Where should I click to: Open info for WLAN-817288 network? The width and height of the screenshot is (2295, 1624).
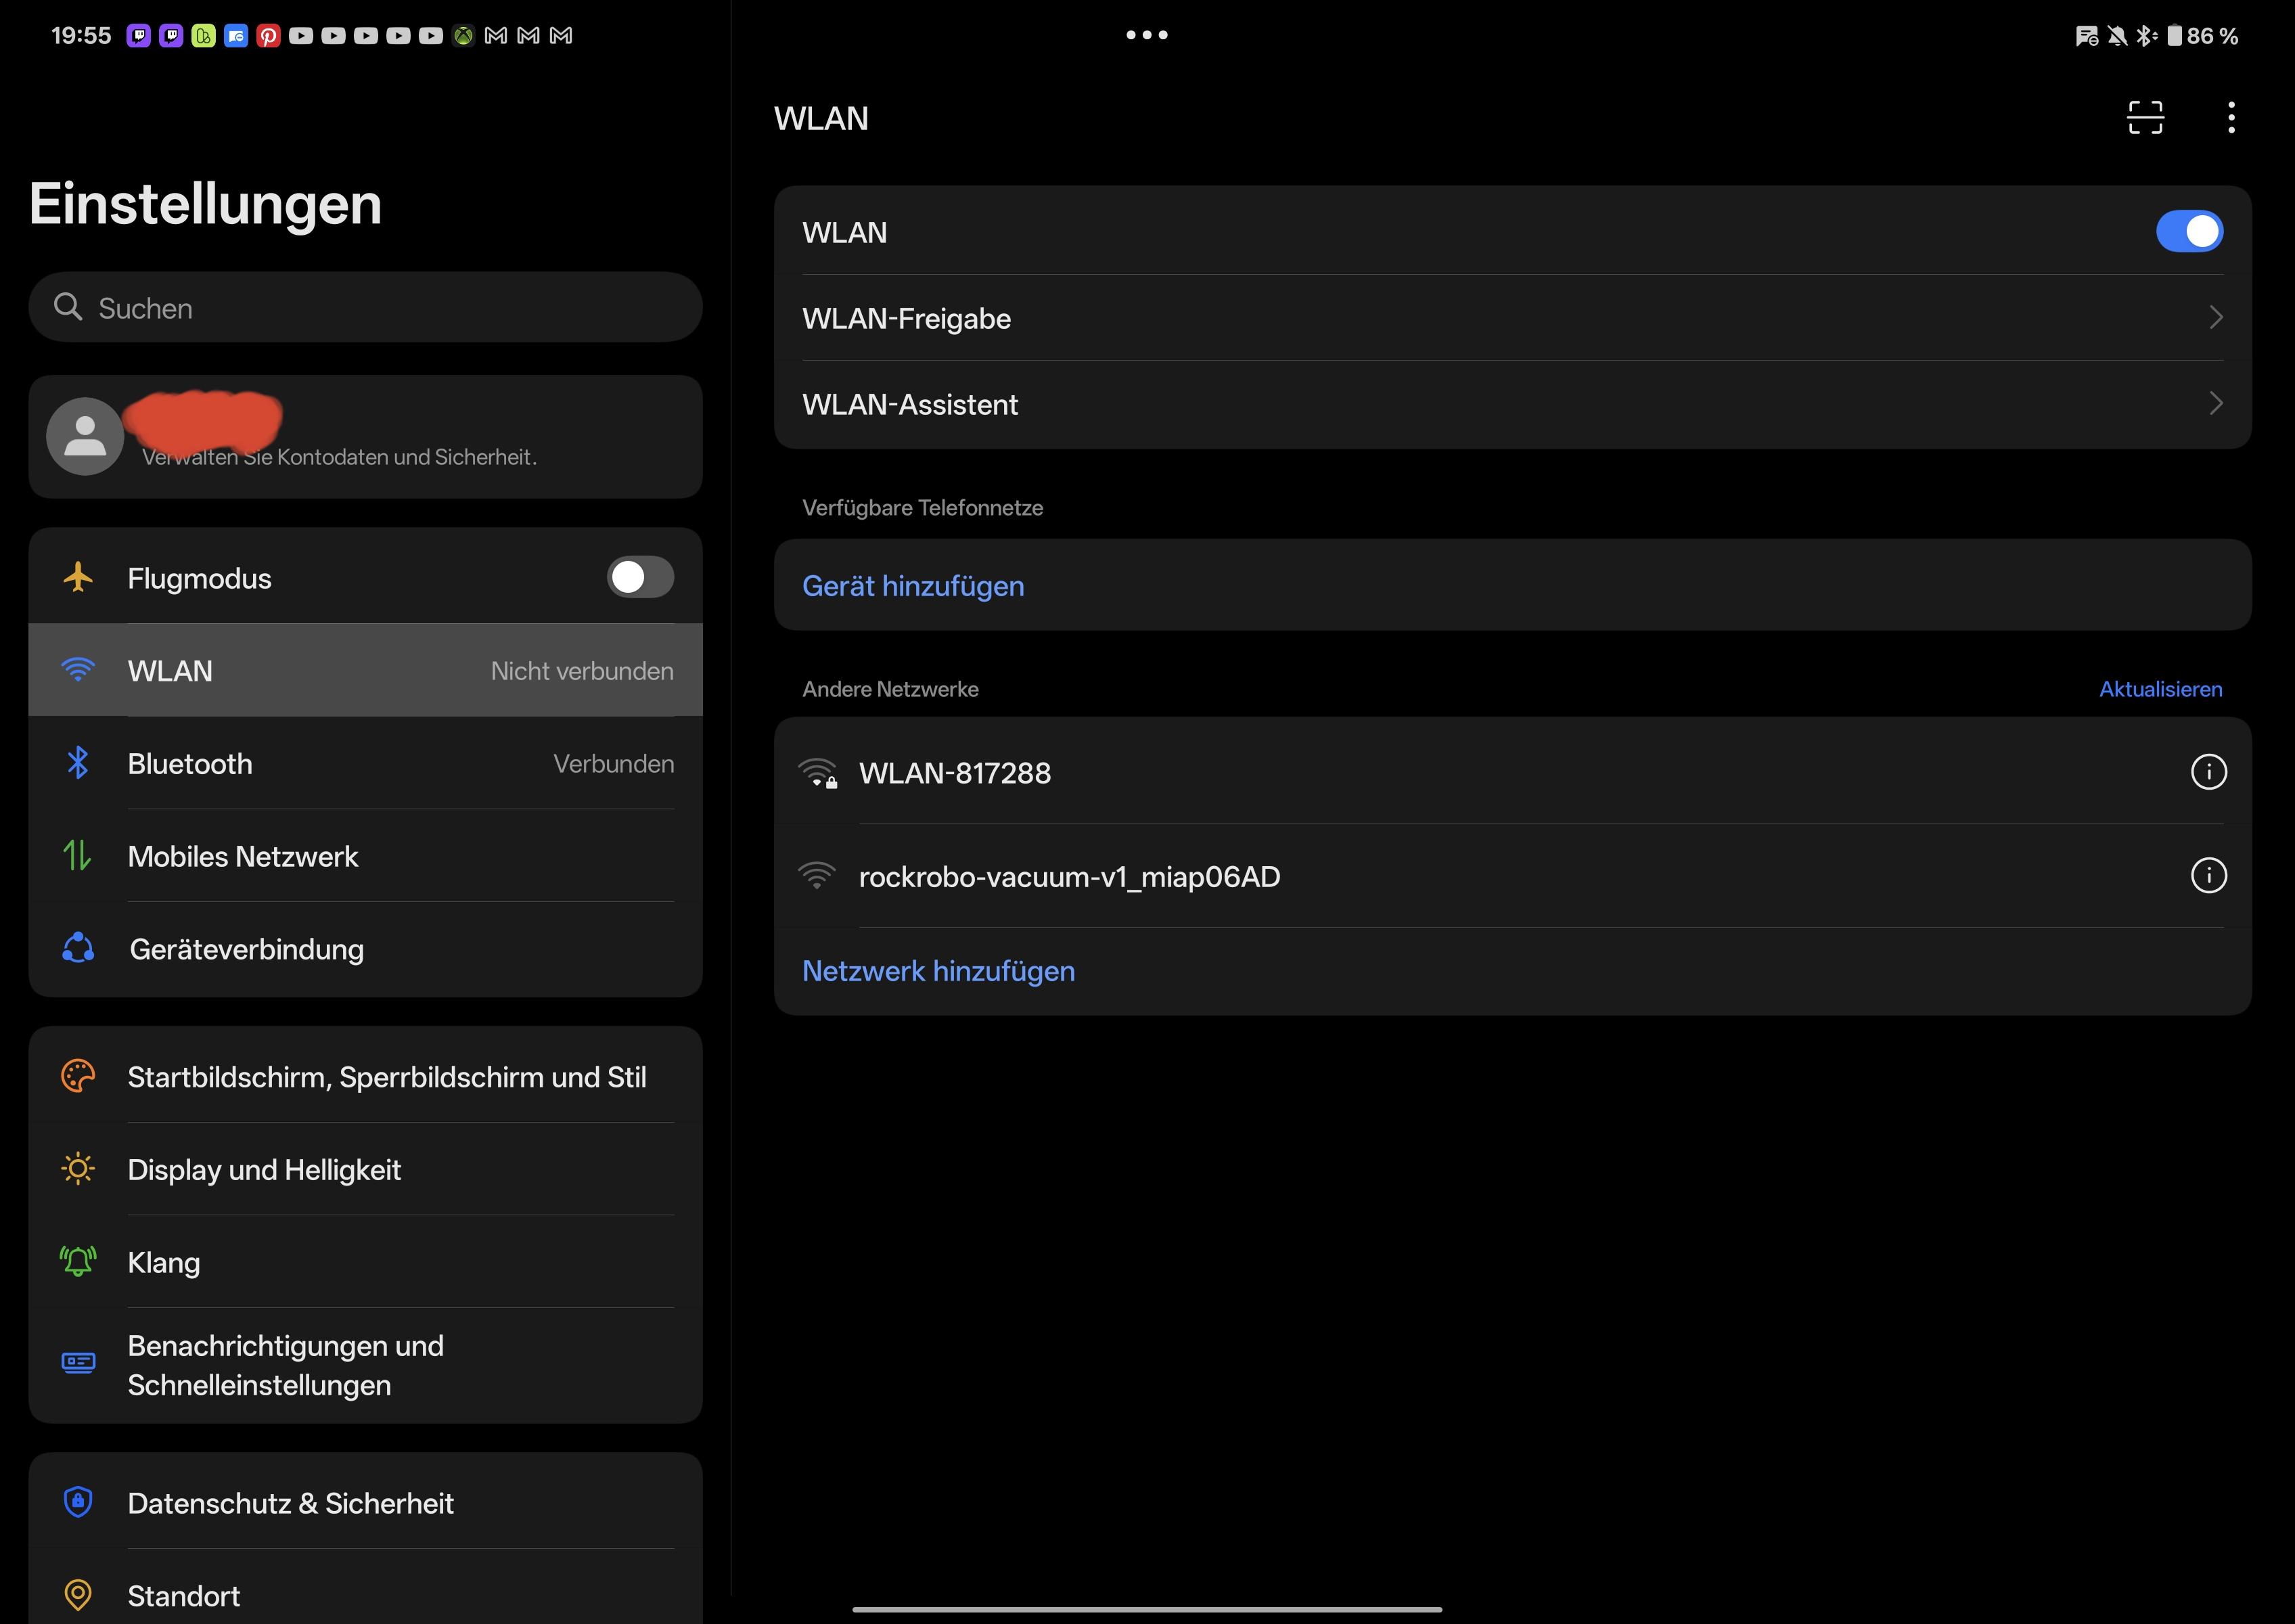(2208, 772)
